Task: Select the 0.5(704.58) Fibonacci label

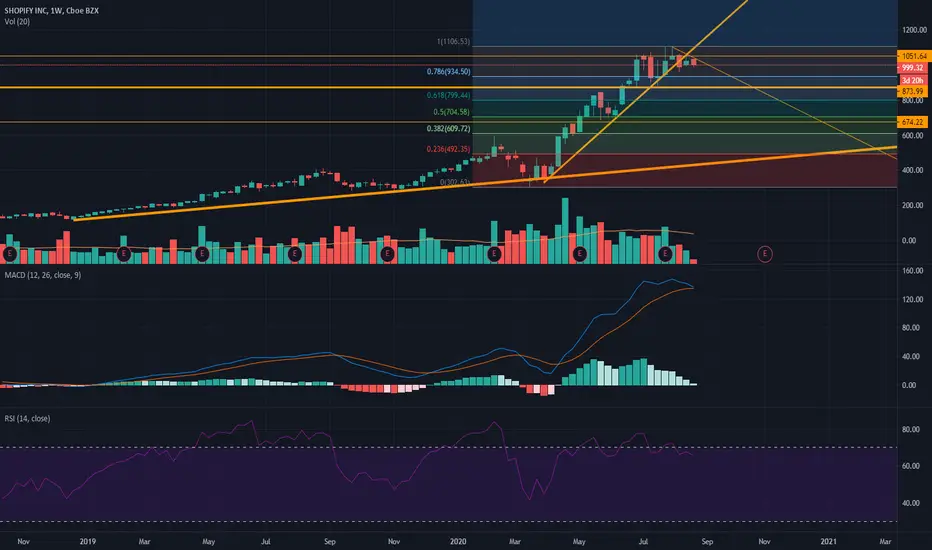Action: click(x=452, y=112)
